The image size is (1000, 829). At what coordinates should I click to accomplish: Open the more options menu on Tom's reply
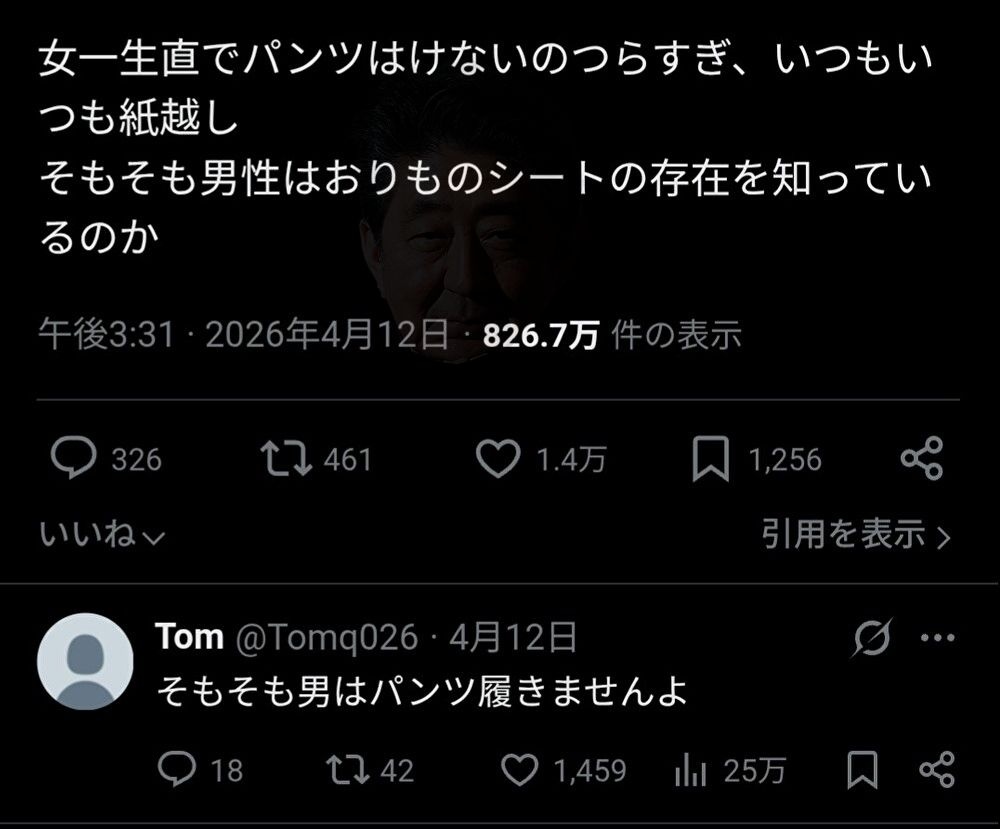(936, 638)
